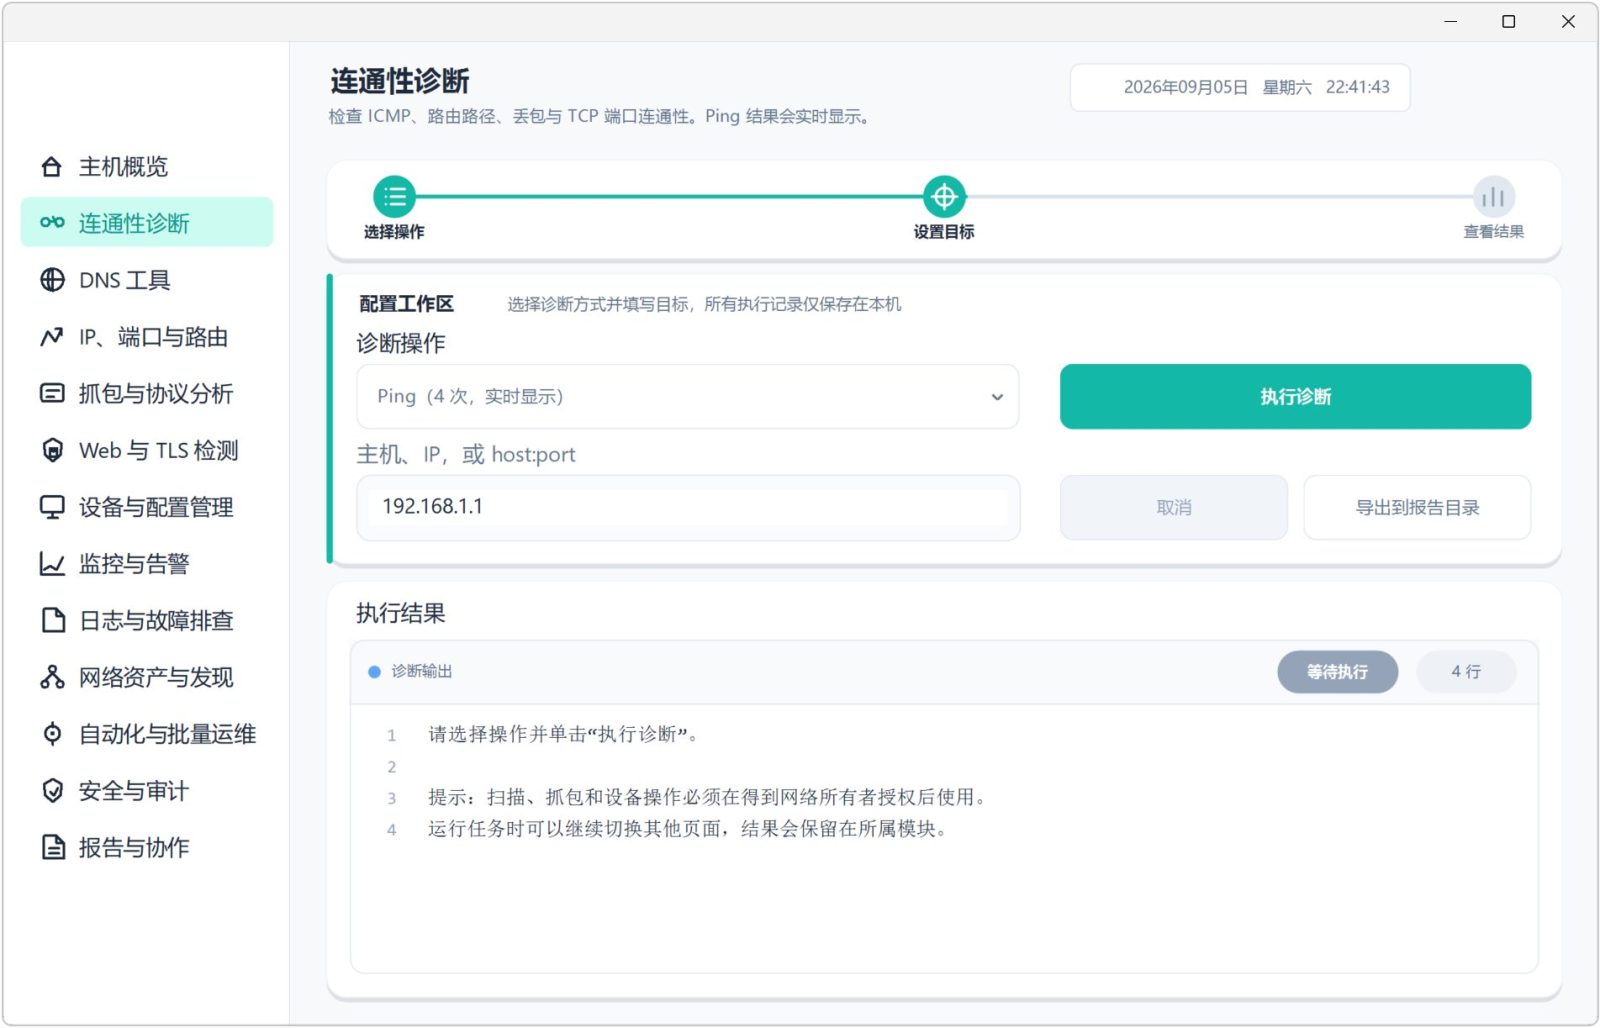The height and width of the screenshot is (1028, 1600).
Task: Open 自动化与批量运维 in the sidebar
Action: (147, 734)
